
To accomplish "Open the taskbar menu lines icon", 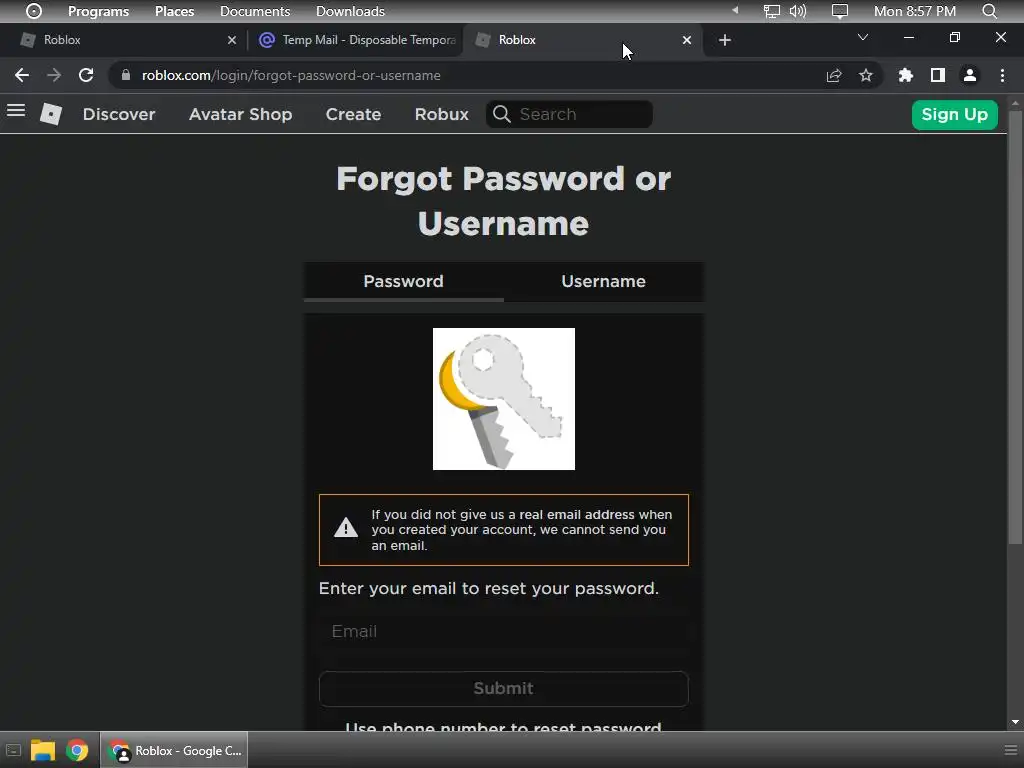I will 1010,750.
